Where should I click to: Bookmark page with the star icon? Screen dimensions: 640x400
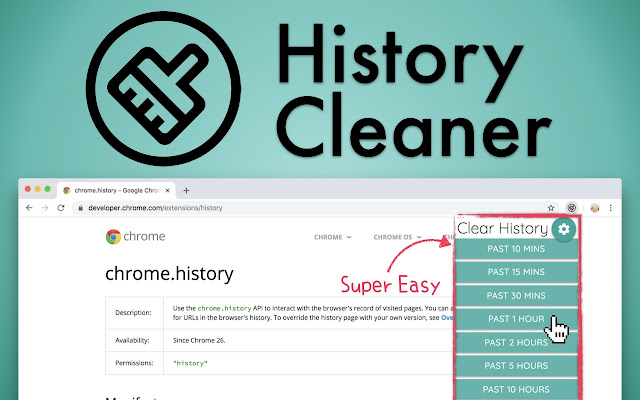(x=551, y=208)
